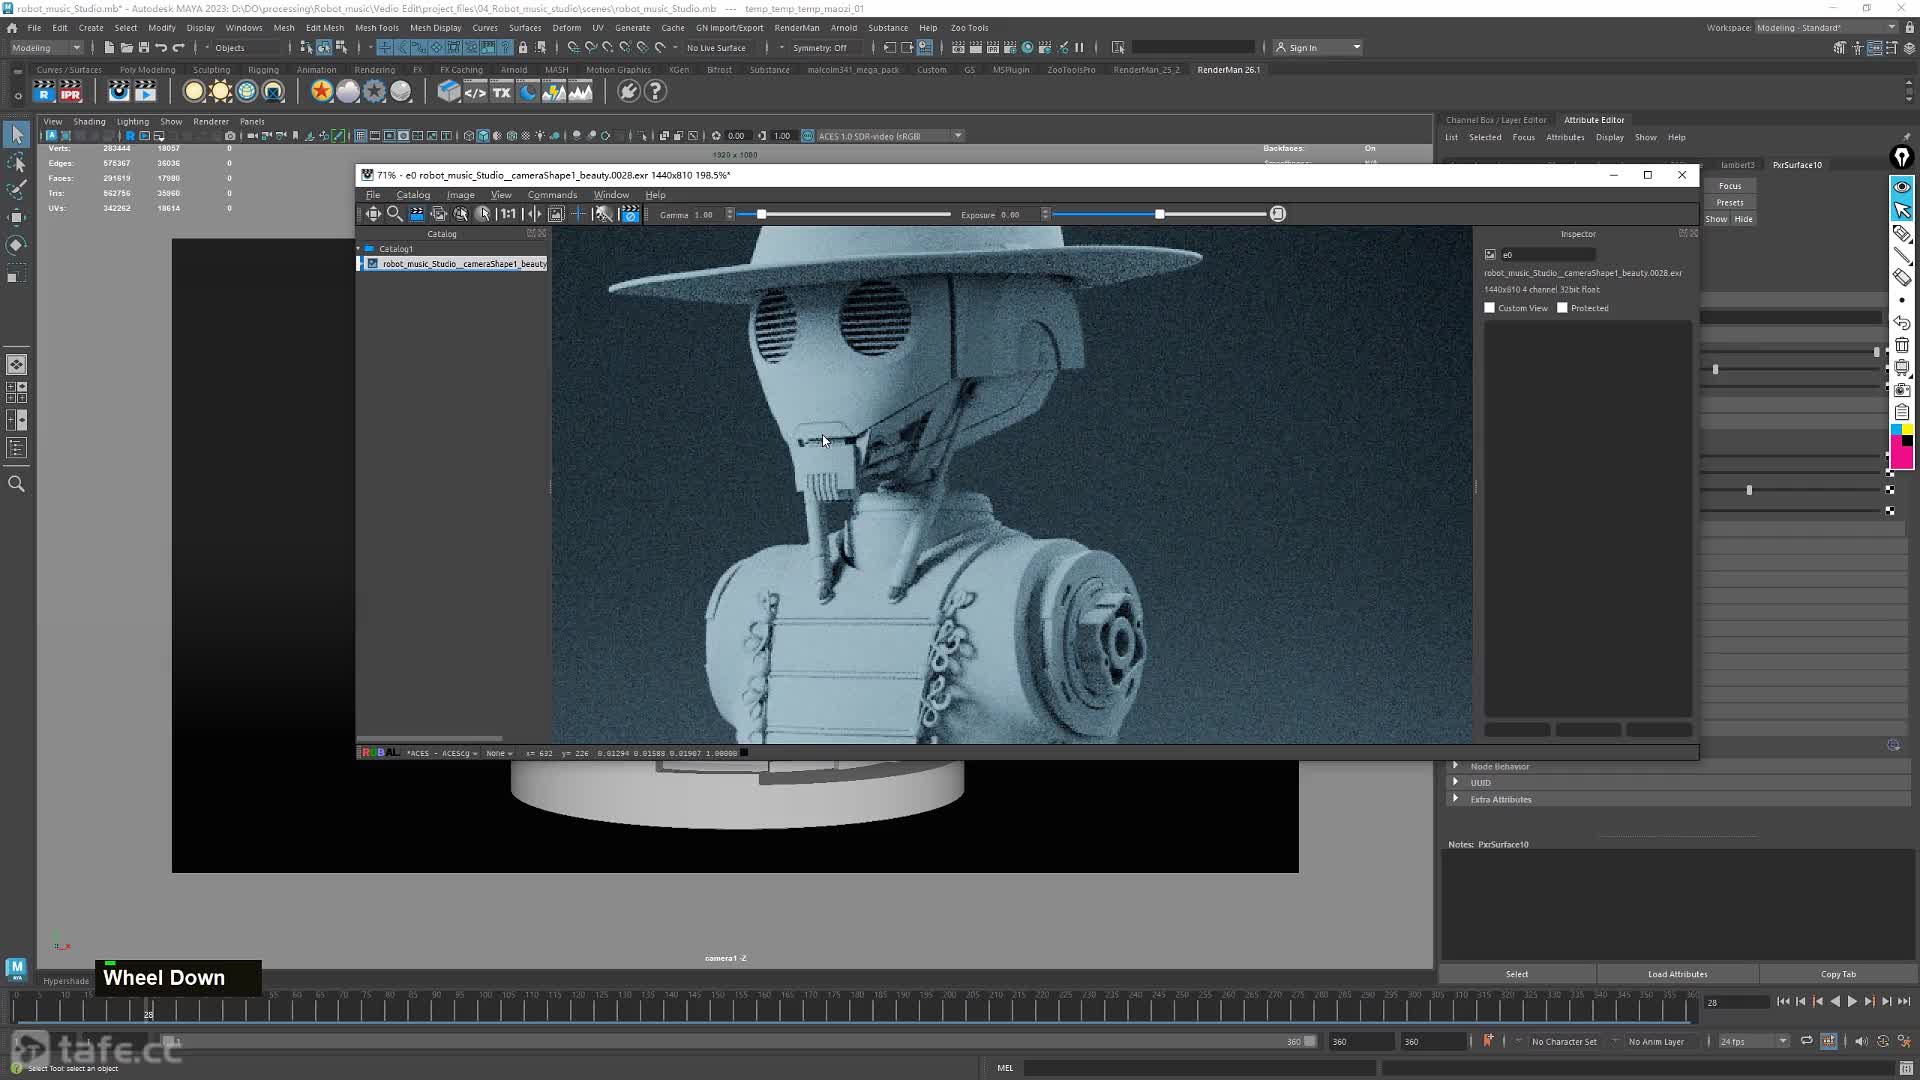Click the viewport snapshot camera icon
Viewport: 1920px width, 1080px height.
[230, 136]
